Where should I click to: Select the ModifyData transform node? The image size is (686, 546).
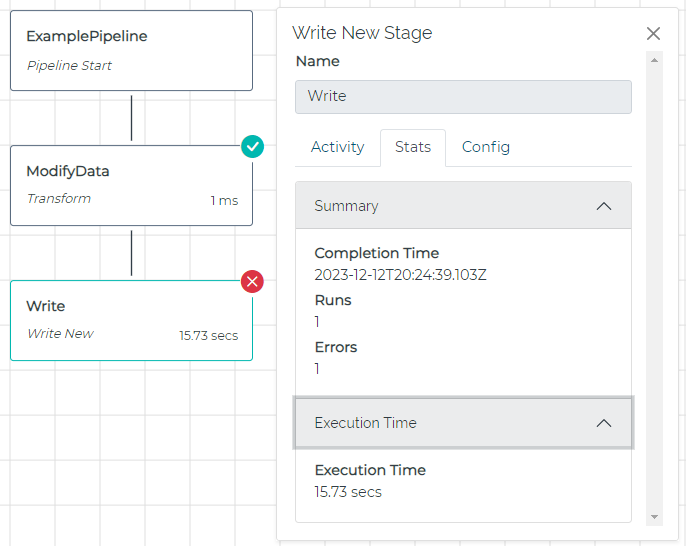point(131,186)
